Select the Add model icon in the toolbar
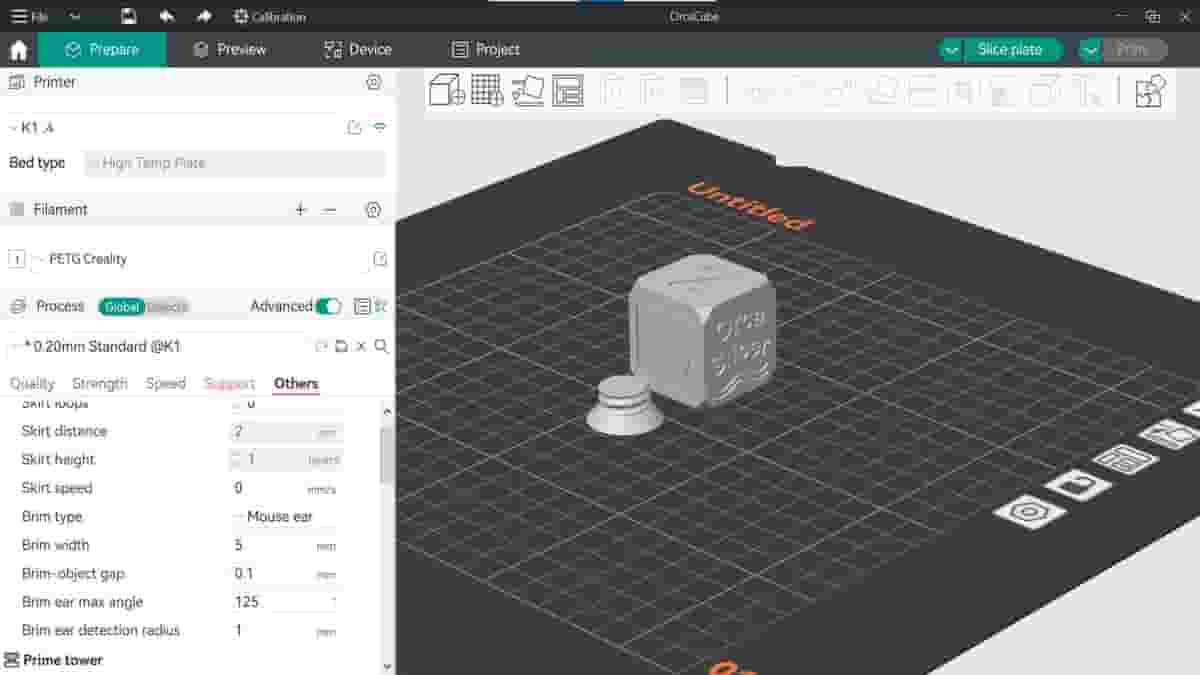1200x675 pixels. pyautogui.click(x=447, y=89)
